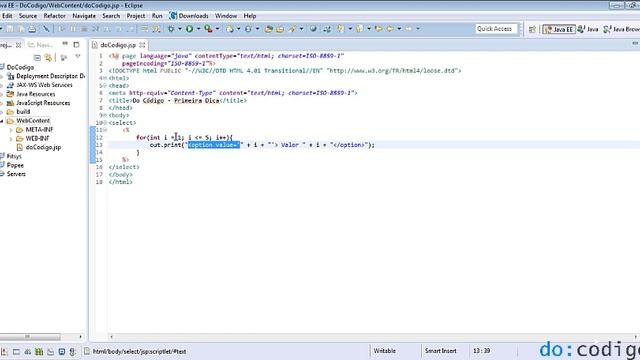The image size is (640, 360).
Task: Select the build folder in tree
Action: click(23, 112)
